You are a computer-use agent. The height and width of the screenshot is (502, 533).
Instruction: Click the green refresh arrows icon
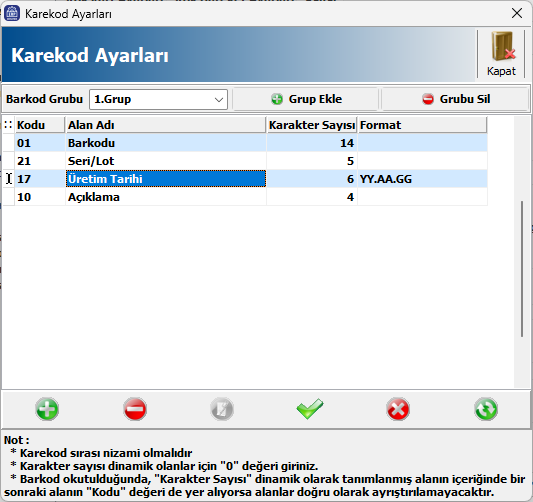point(486,409)
